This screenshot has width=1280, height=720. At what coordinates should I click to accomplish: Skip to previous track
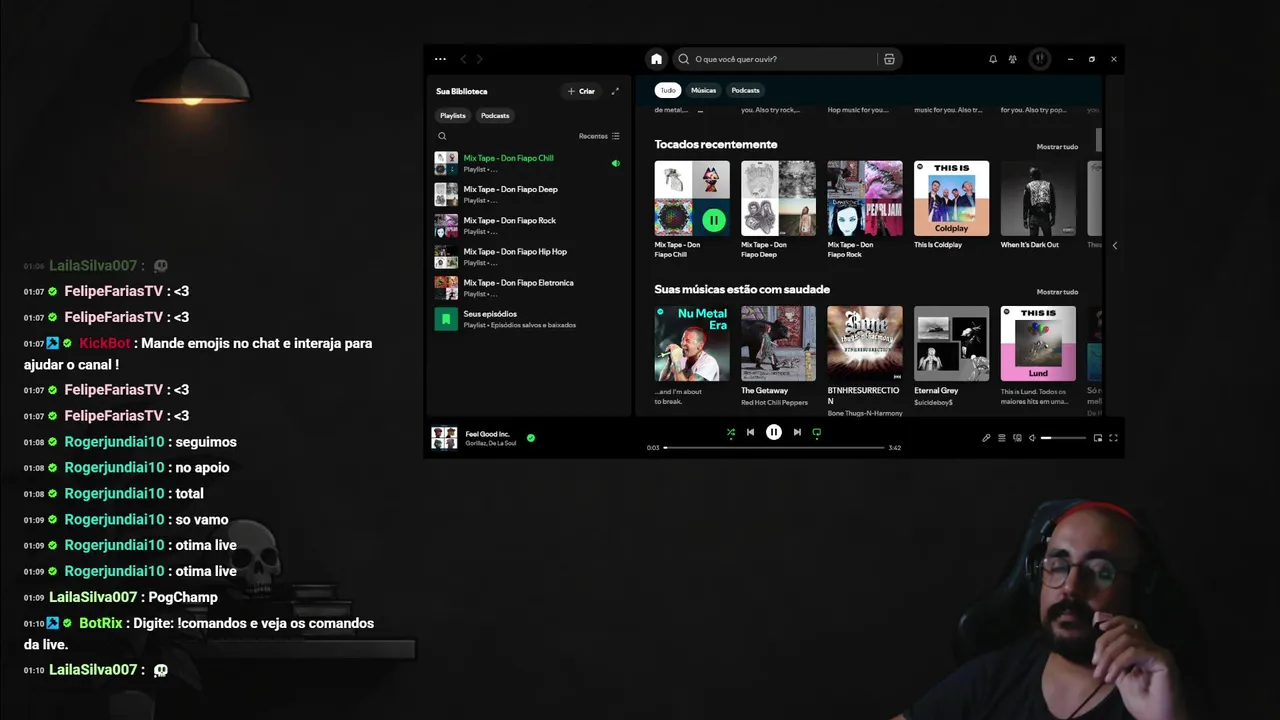750,432
